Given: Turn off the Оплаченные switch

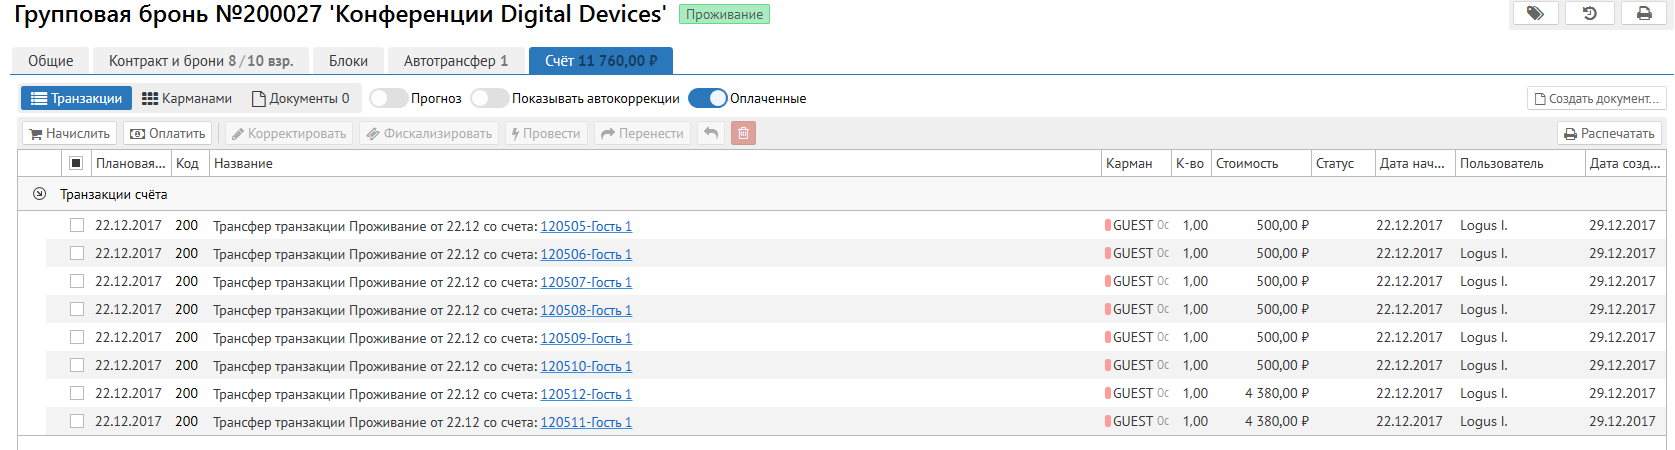Looking at the screenshot, I should tap(707, 98).
